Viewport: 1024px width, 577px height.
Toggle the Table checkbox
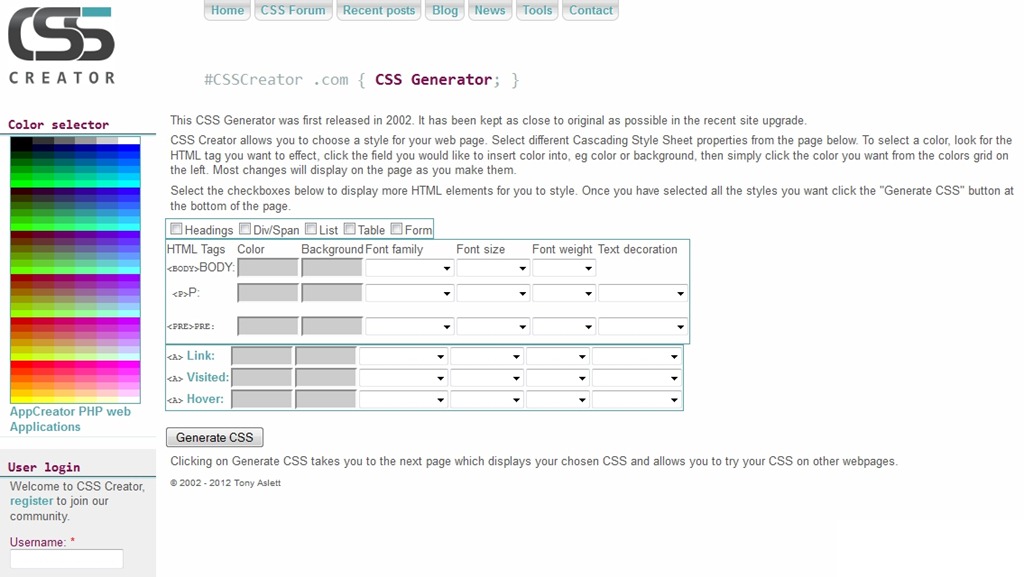tap(349, 229)
